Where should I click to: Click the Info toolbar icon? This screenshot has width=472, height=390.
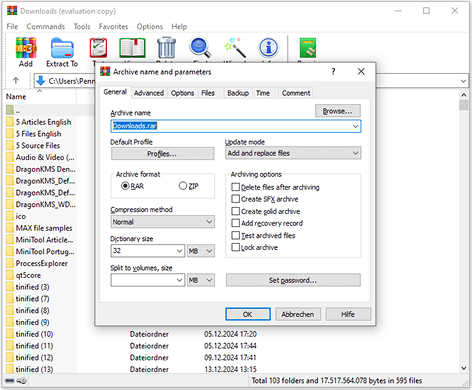click(268, 48)
